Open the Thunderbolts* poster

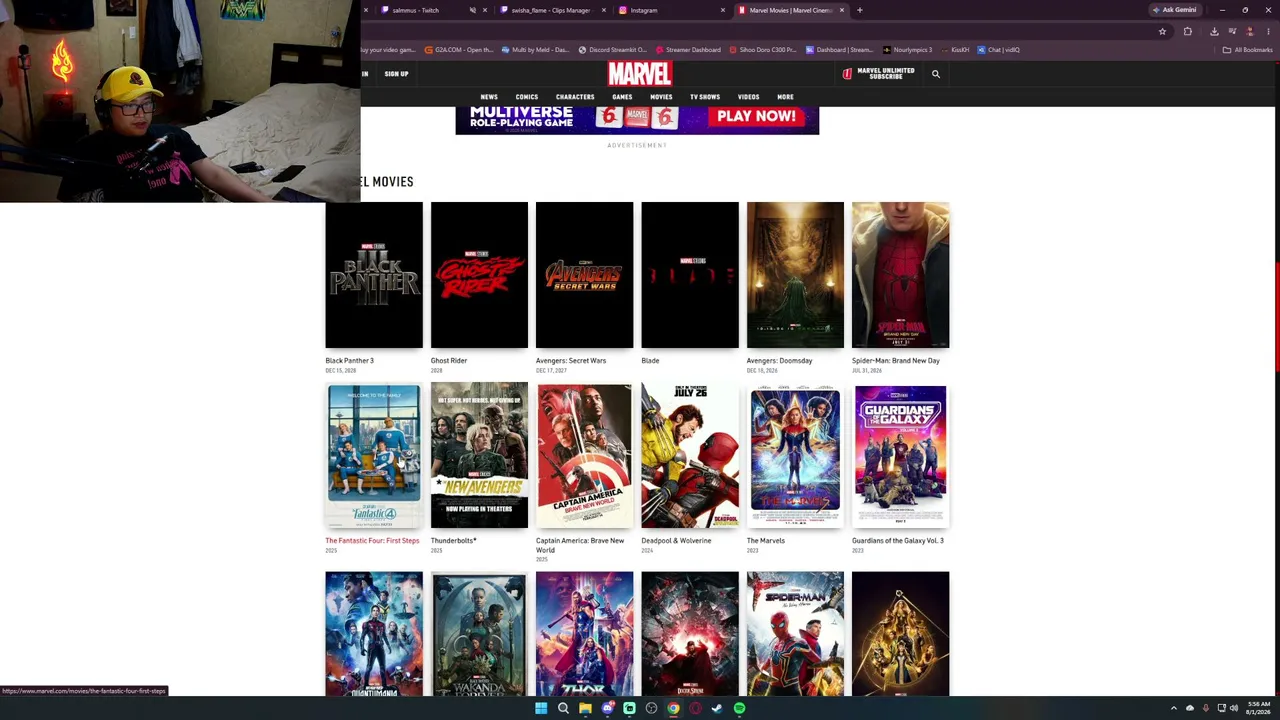[x=479, y=455]
